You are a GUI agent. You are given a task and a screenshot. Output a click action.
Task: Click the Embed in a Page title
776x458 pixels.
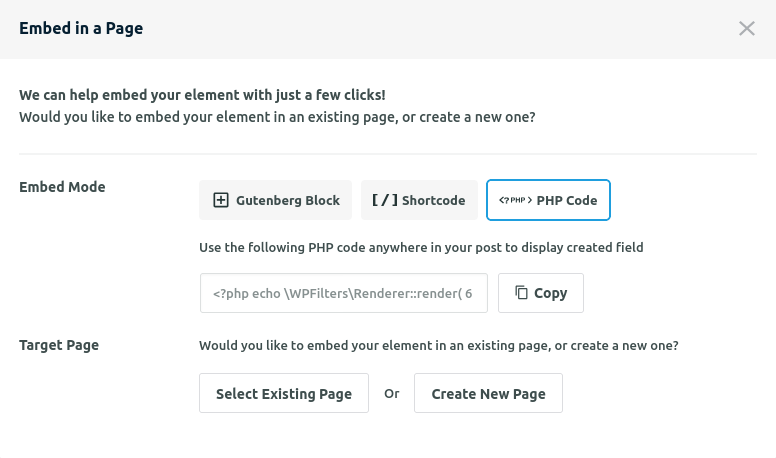81,28
